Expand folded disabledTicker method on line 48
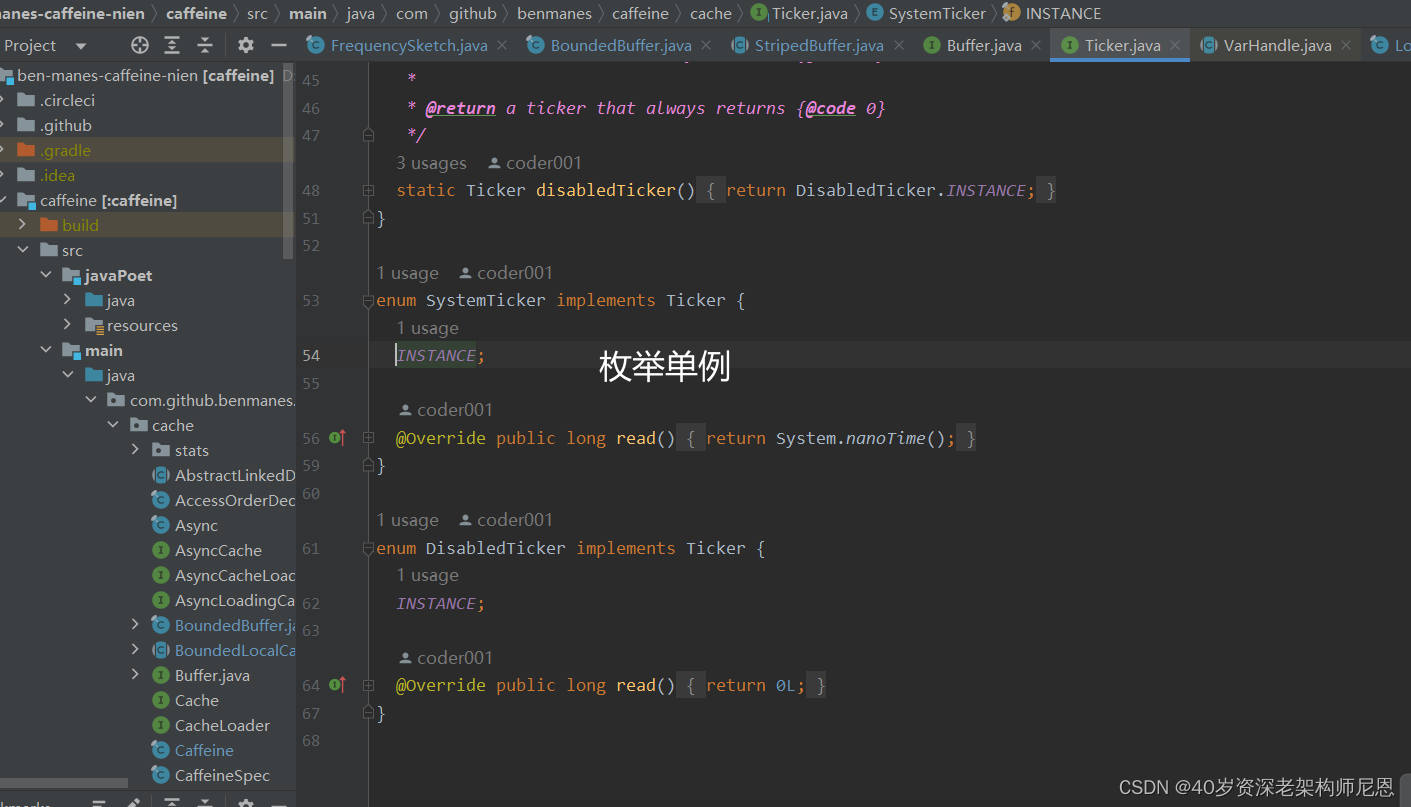 (368, 190)
